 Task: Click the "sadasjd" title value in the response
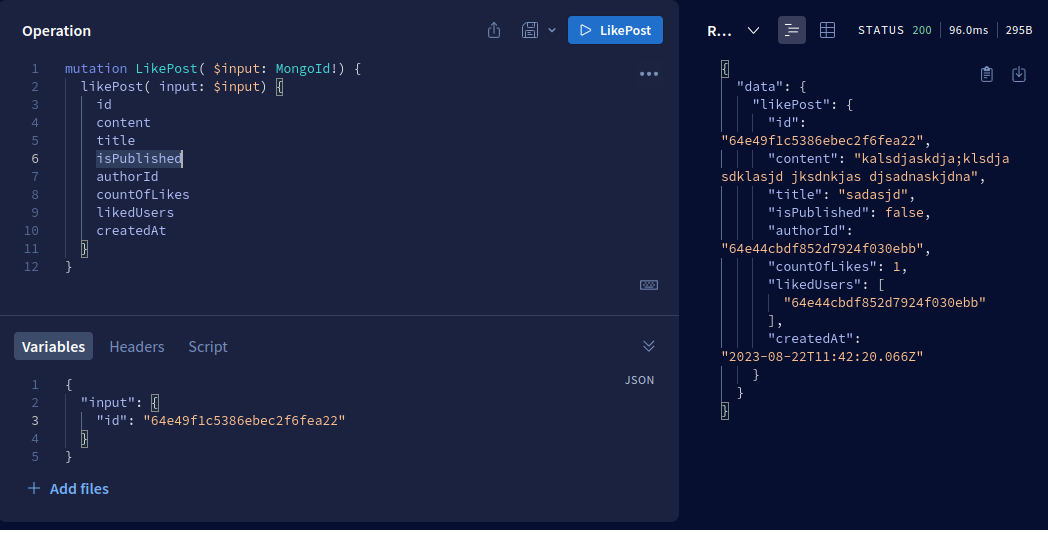(874, 195)
